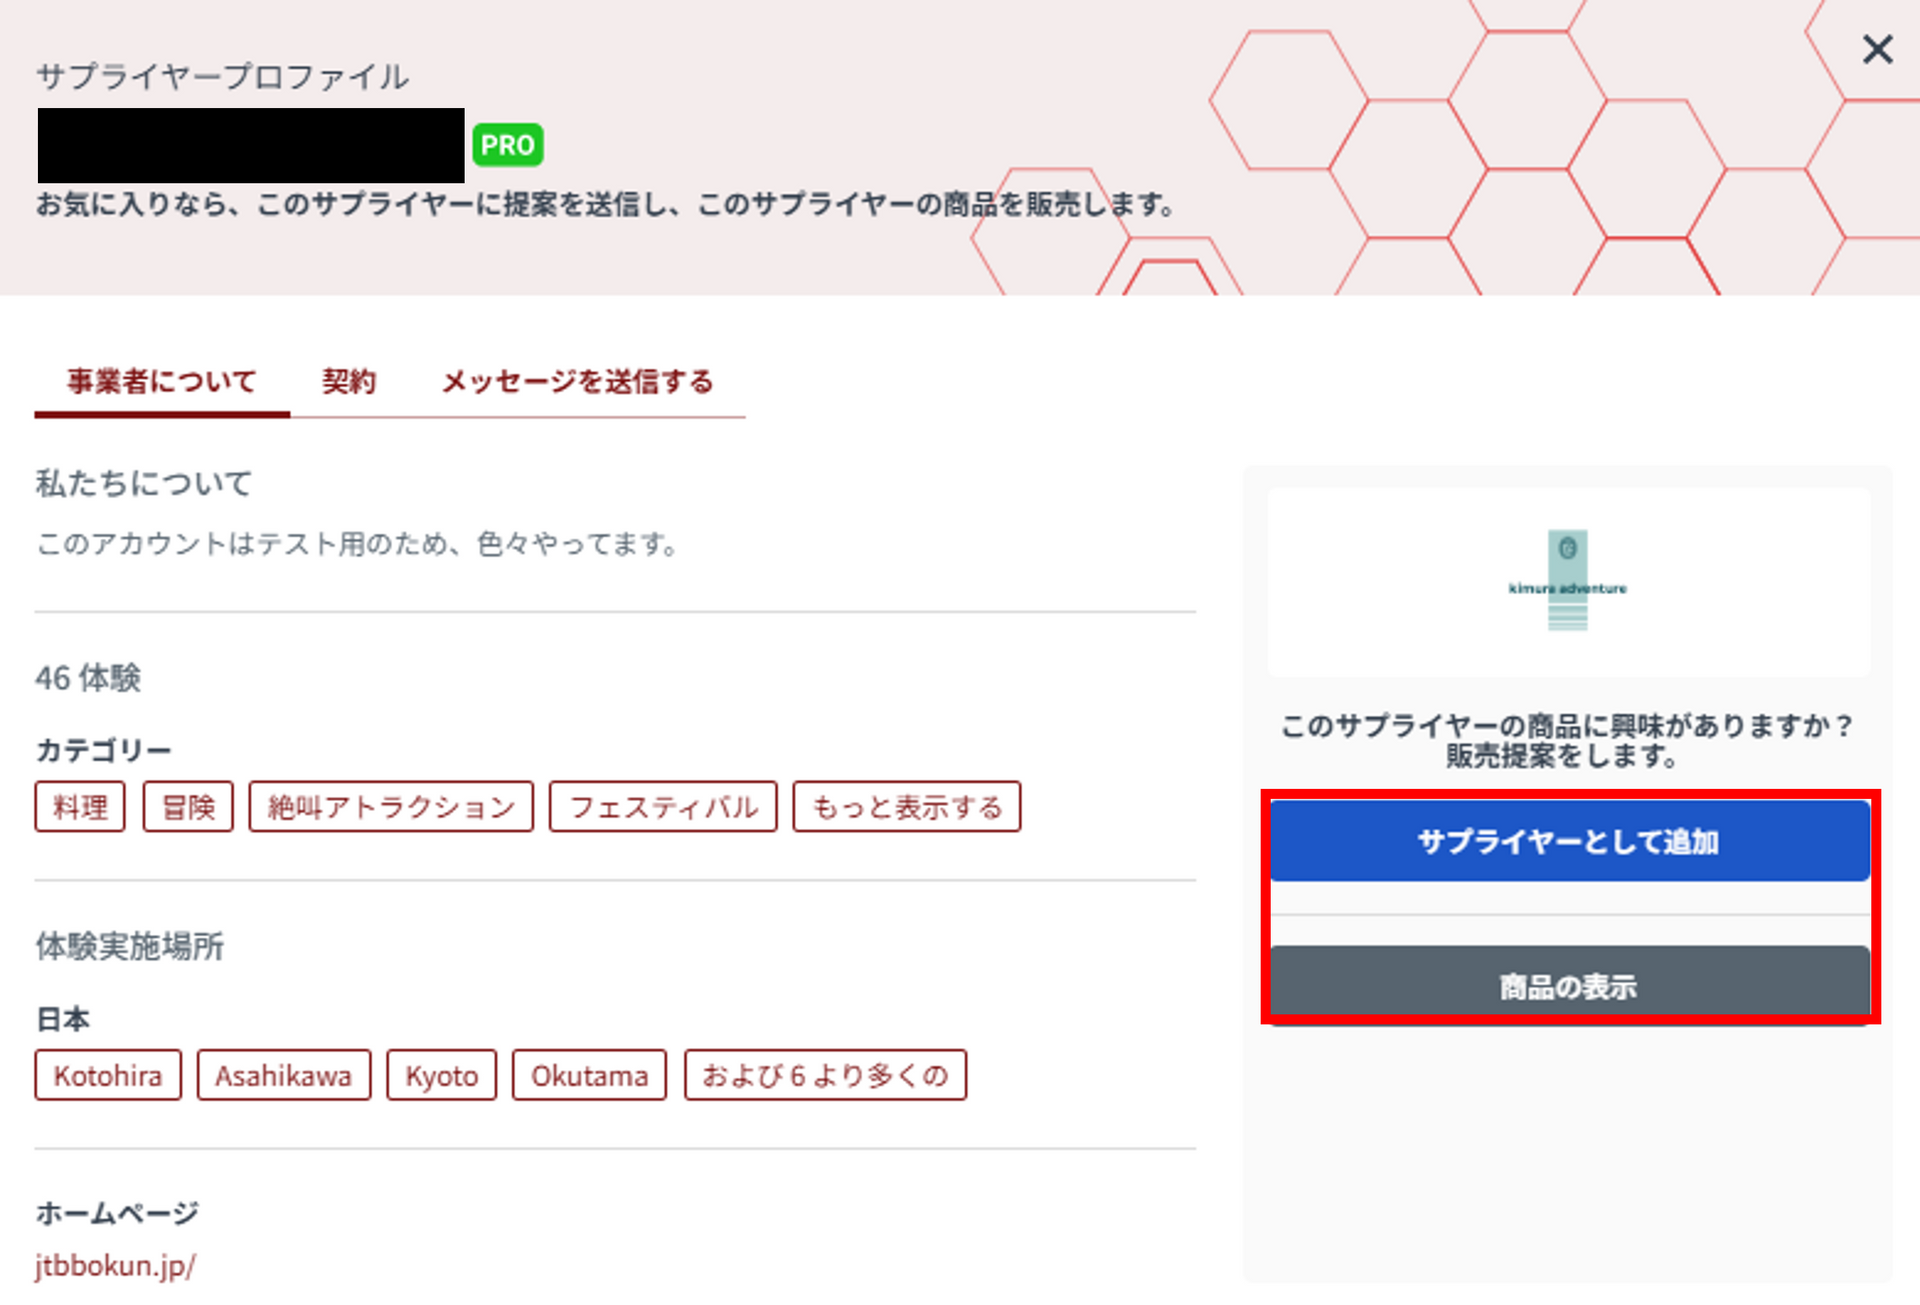Select the Asahikawa location tag
This screenshot has width=1920, height=1305.
click(x=283, y=1075)
